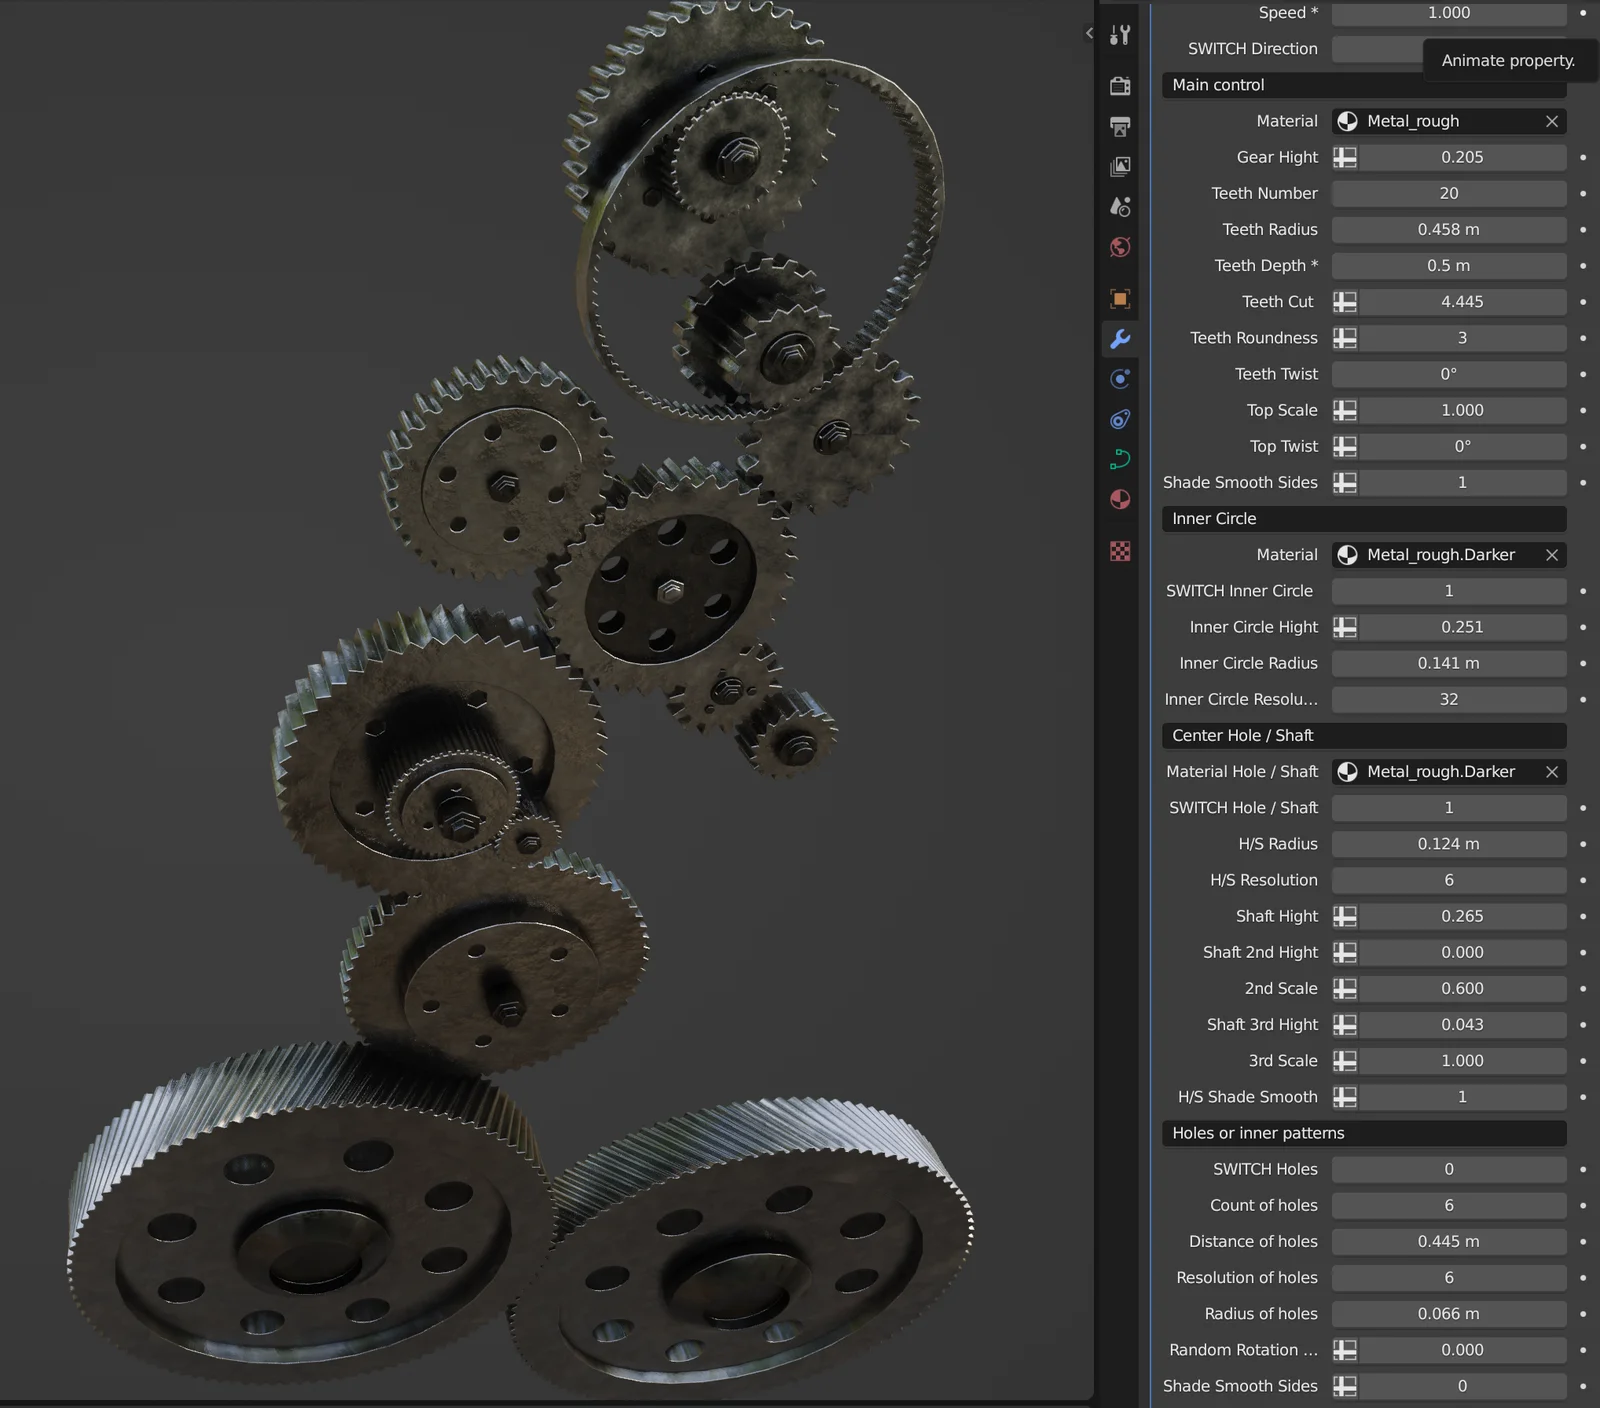The width and height of the screenshot is (1600, 1408).
Task: Click the Teeth Radius value field
Action: point(1449,229)
